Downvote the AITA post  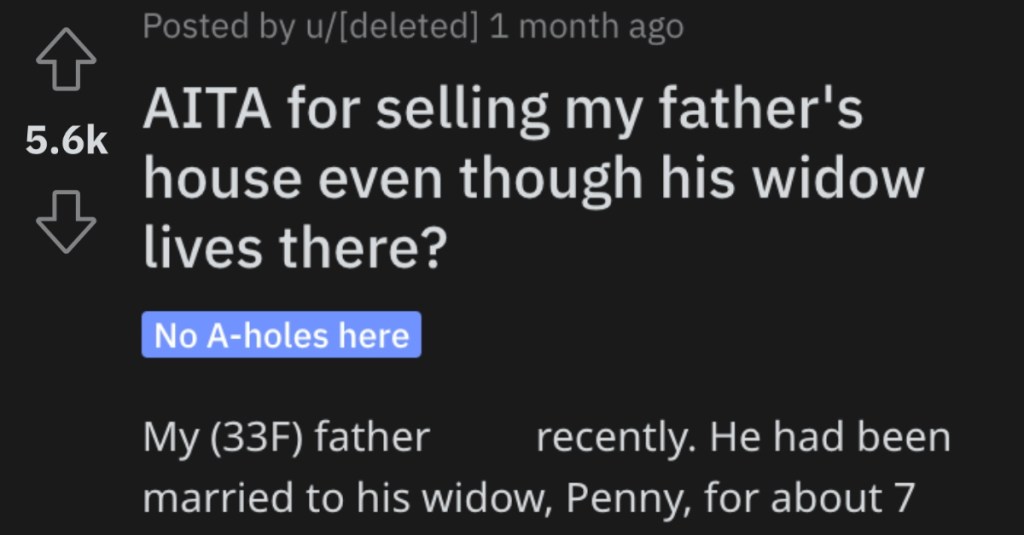(66, 221)
